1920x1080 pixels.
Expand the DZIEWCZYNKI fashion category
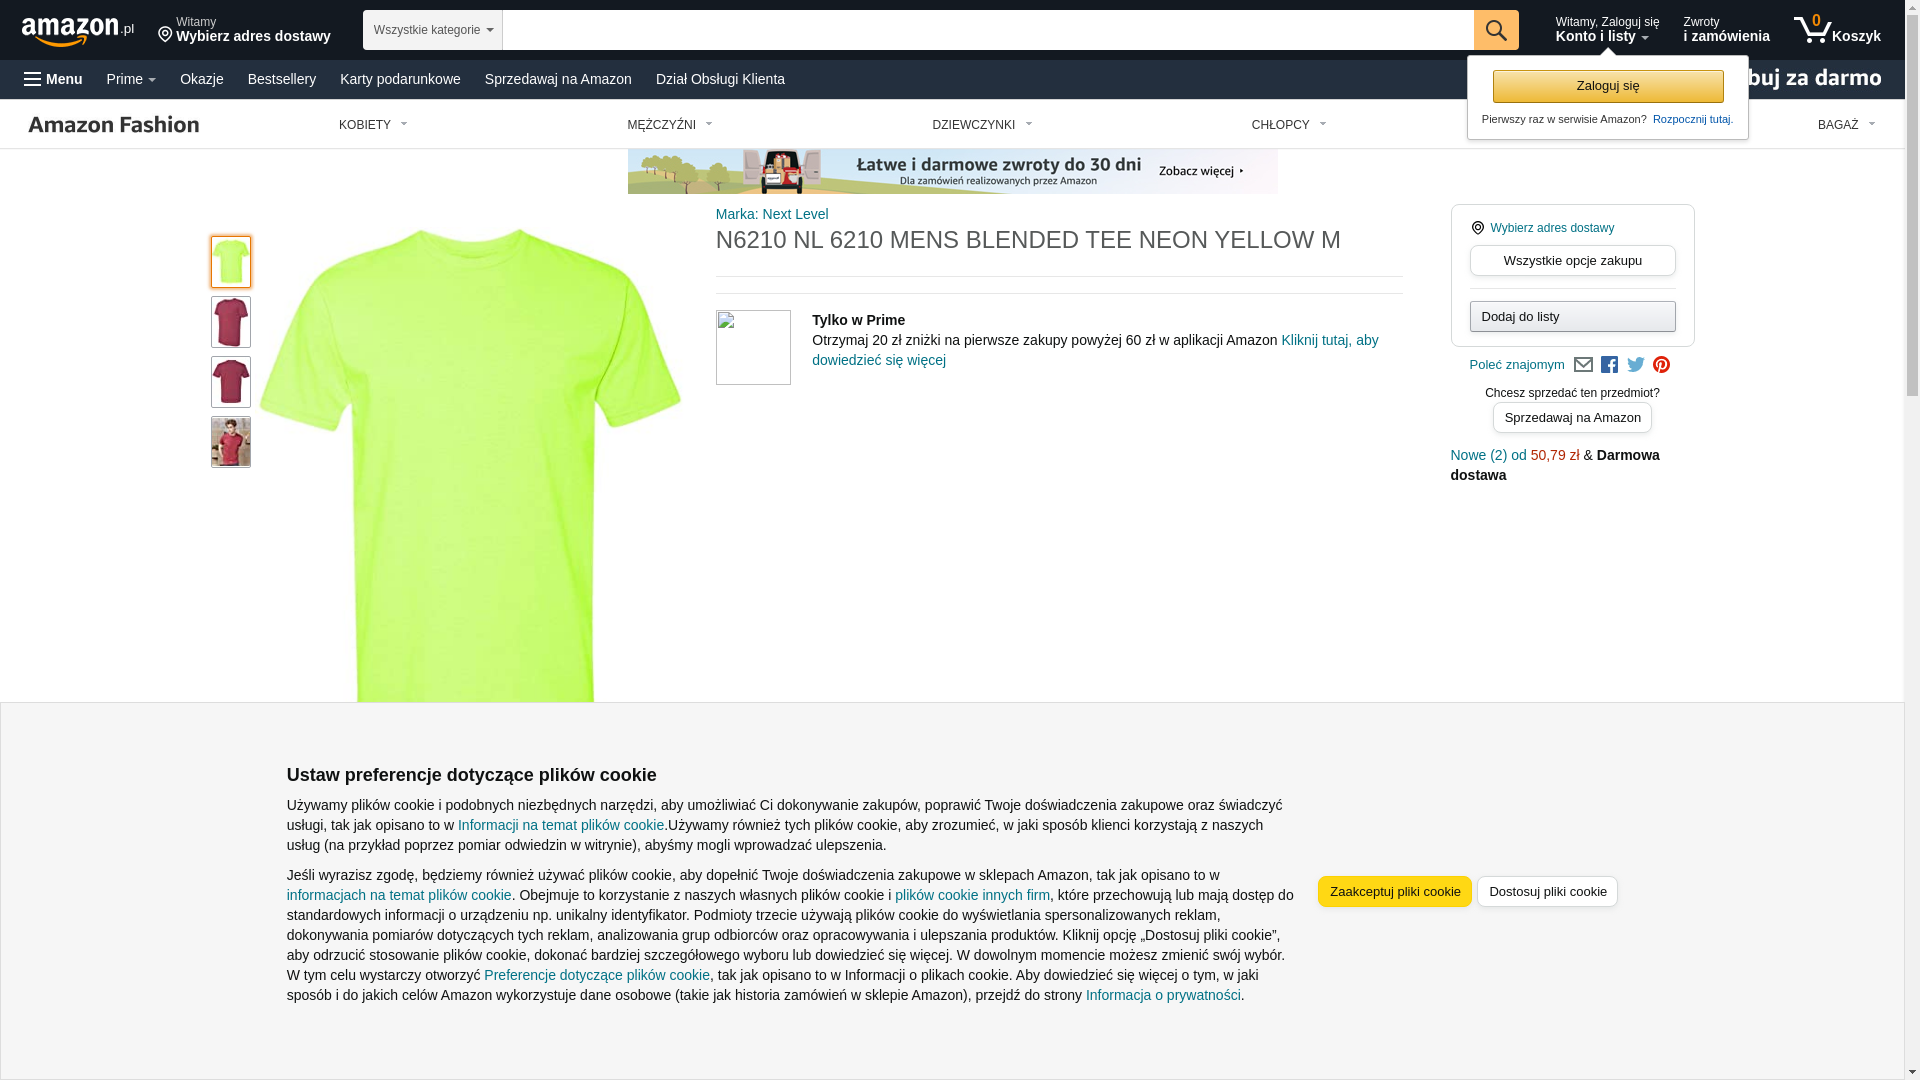tap(982, 125)
